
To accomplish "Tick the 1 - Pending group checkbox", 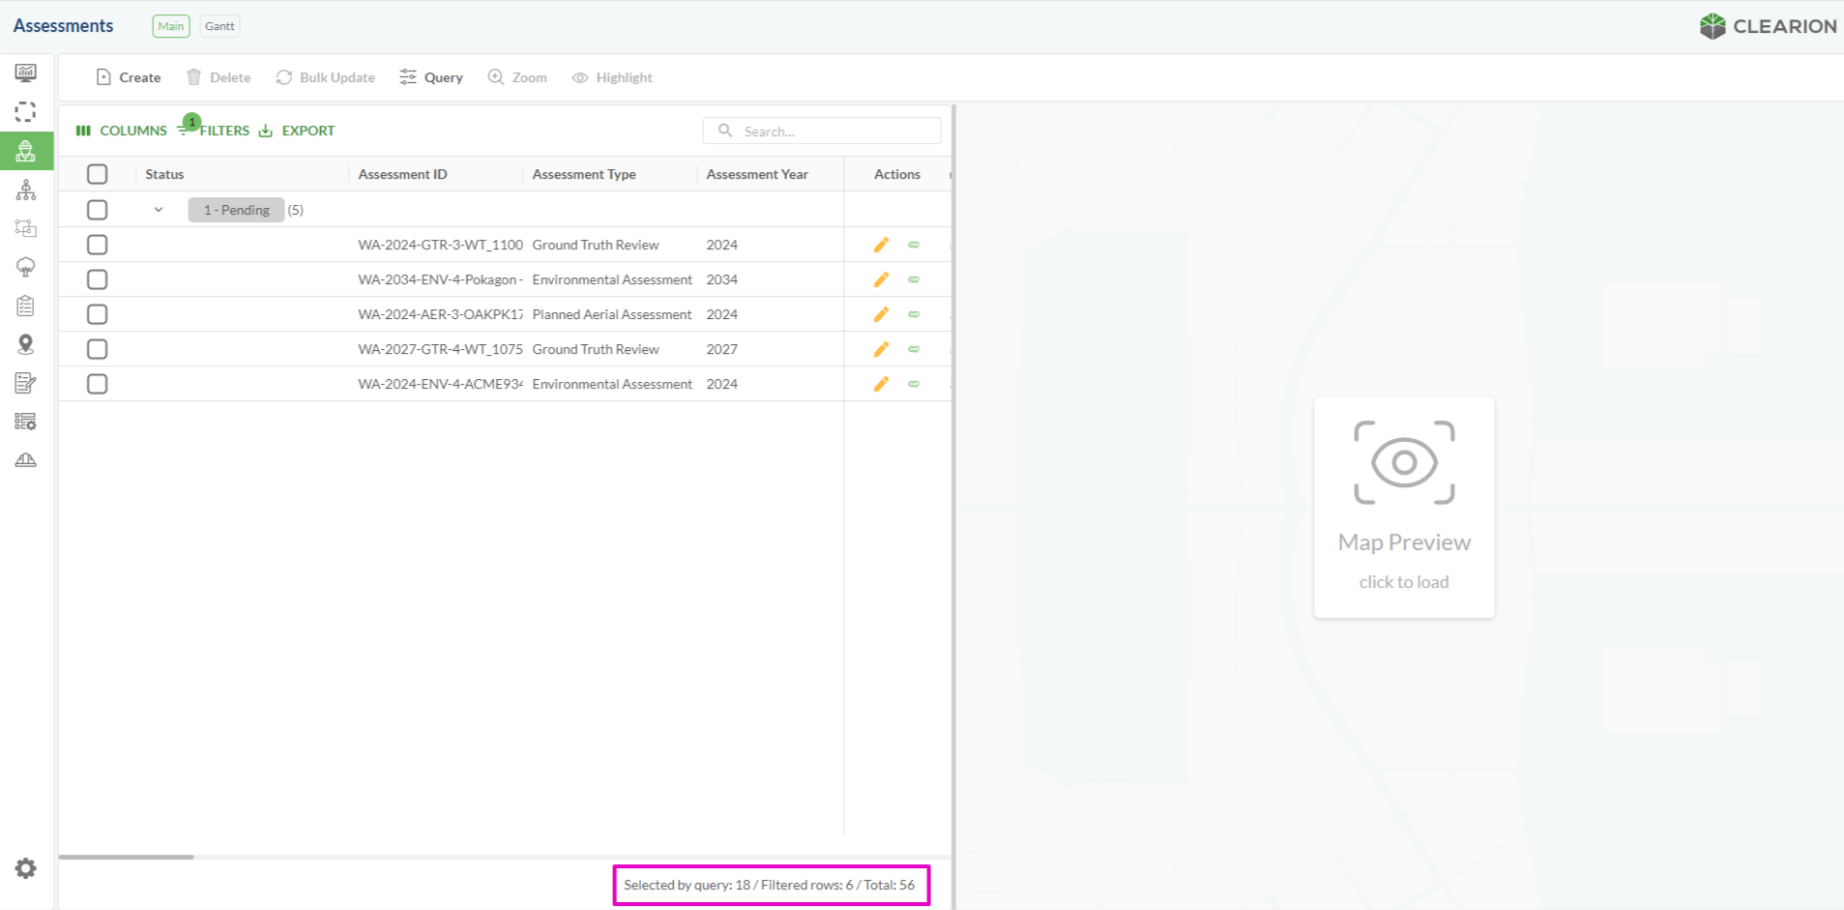I will 97,210.
